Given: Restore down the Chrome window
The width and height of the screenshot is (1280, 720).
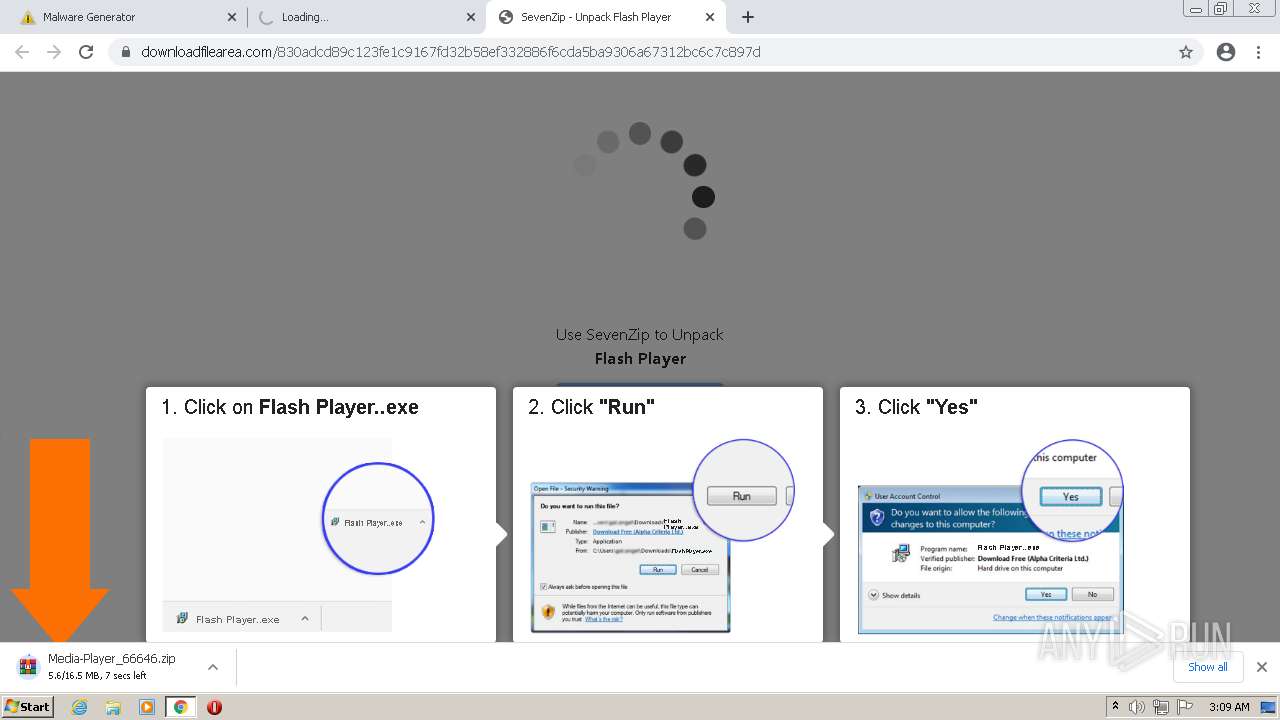Looking at the screenshot, I should (1221, 9).
